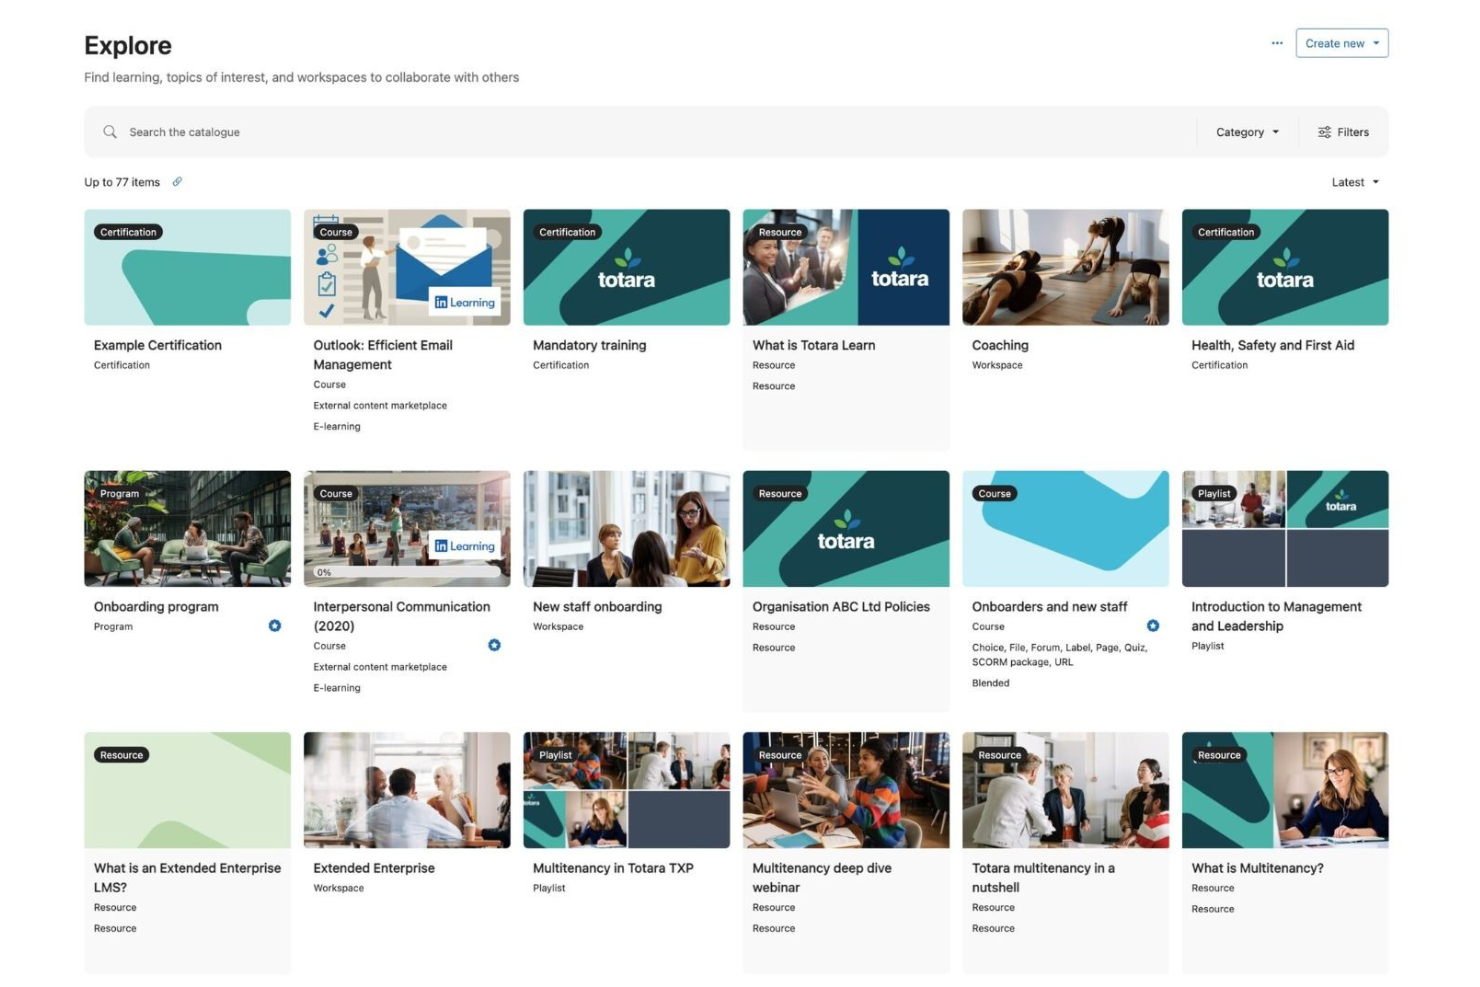Click the LinkedIn Learning badge on Interpersonal Communication thumbnail
1480x987 pixels.
pyautogui.click(x=466, y=546)
